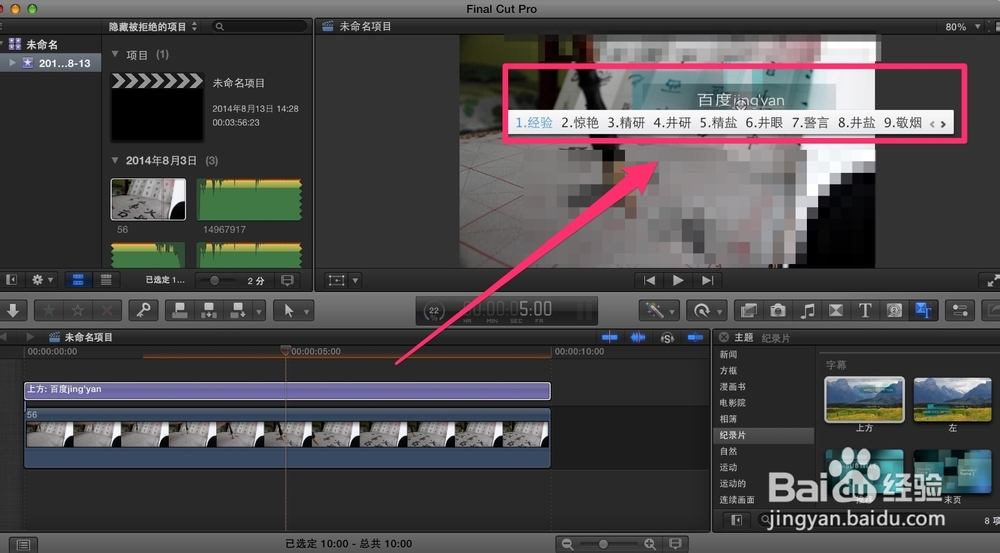
Task: Open the music and sound browser
Action: pos(807,311)
